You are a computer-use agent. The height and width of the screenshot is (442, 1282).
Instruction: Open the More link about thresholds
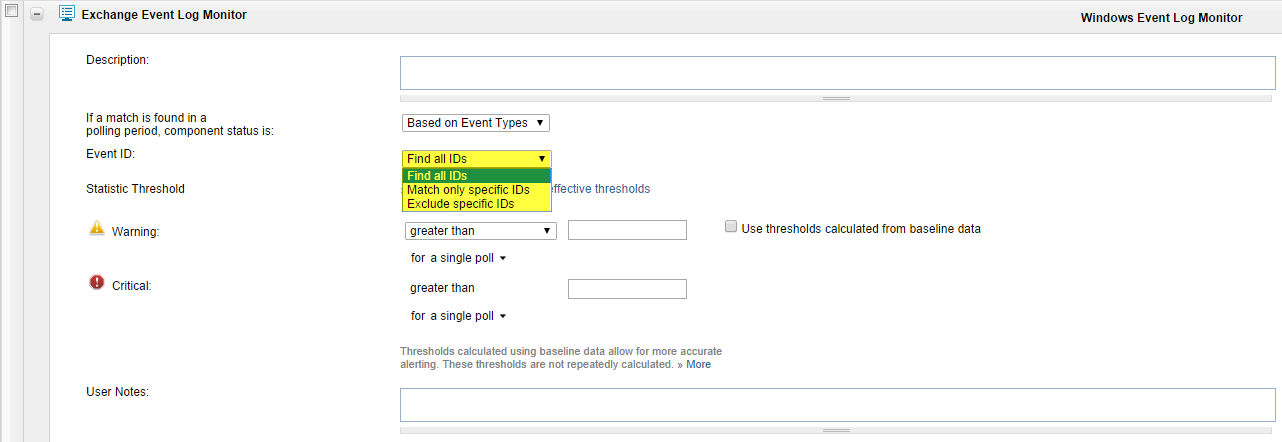tap(698, 364)
